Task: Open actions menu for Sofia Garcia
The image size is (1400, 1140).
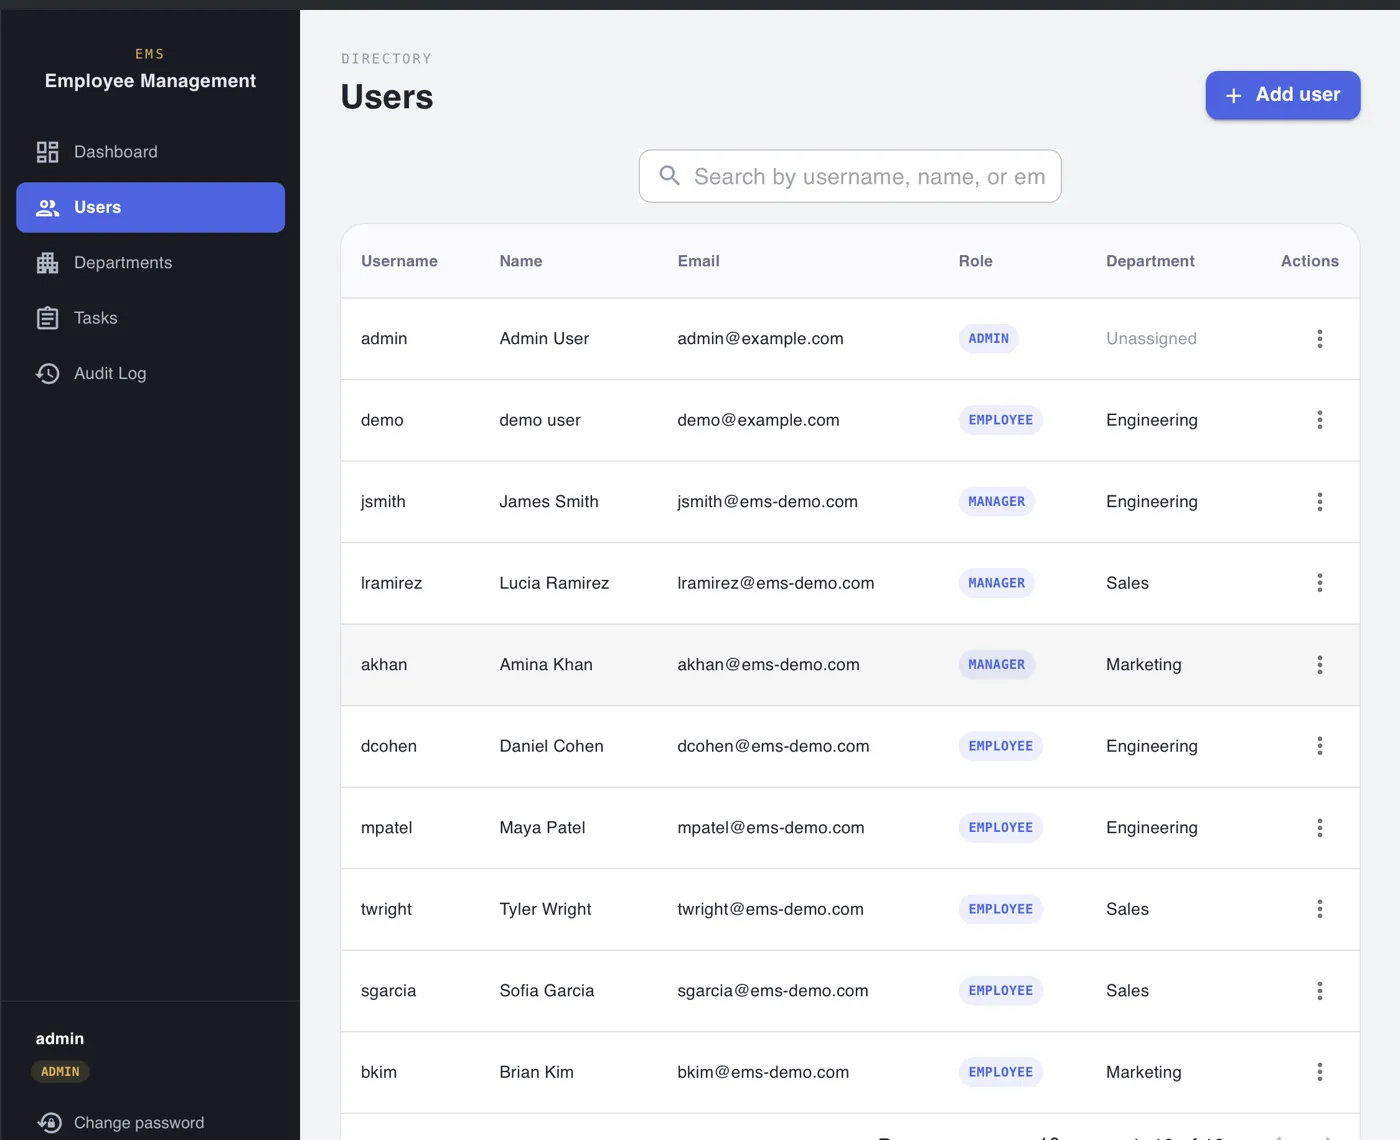Action: coord(1319,991)
